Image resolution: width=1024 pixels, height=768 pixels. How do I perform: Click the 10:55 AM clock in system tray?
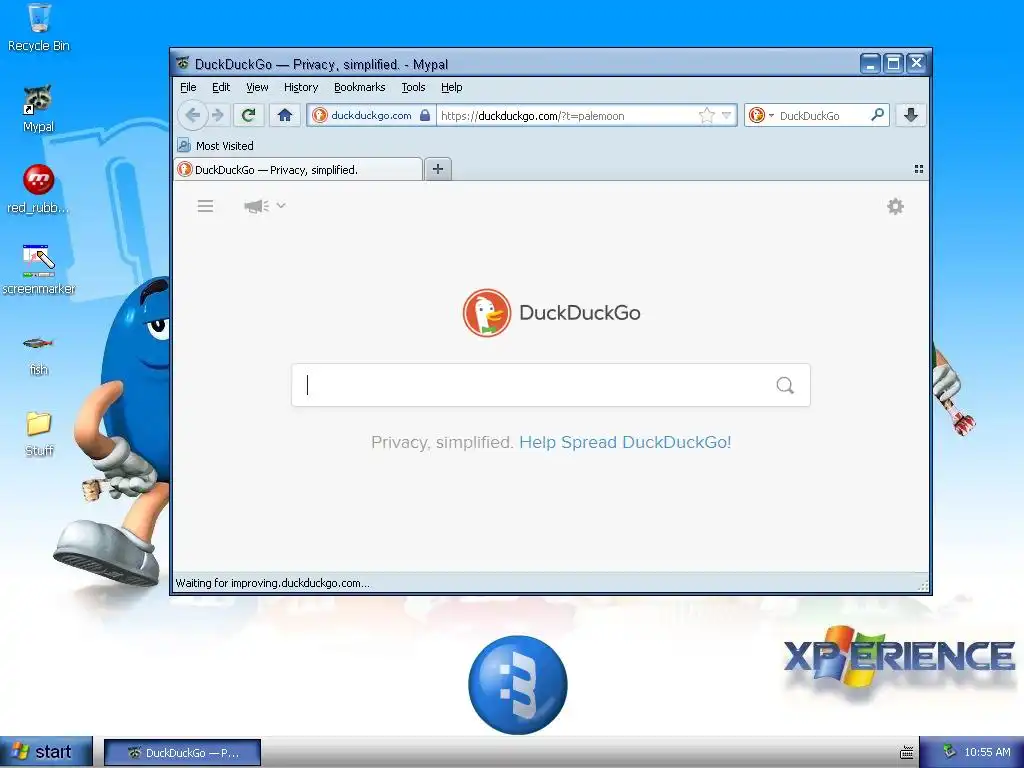(x=987, y=752)
